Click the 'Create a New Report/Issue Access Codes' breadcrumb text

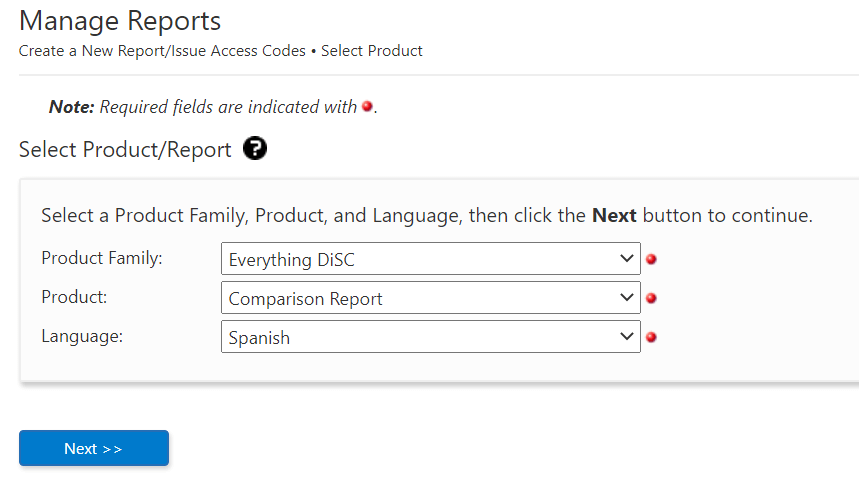pos(162,51)
